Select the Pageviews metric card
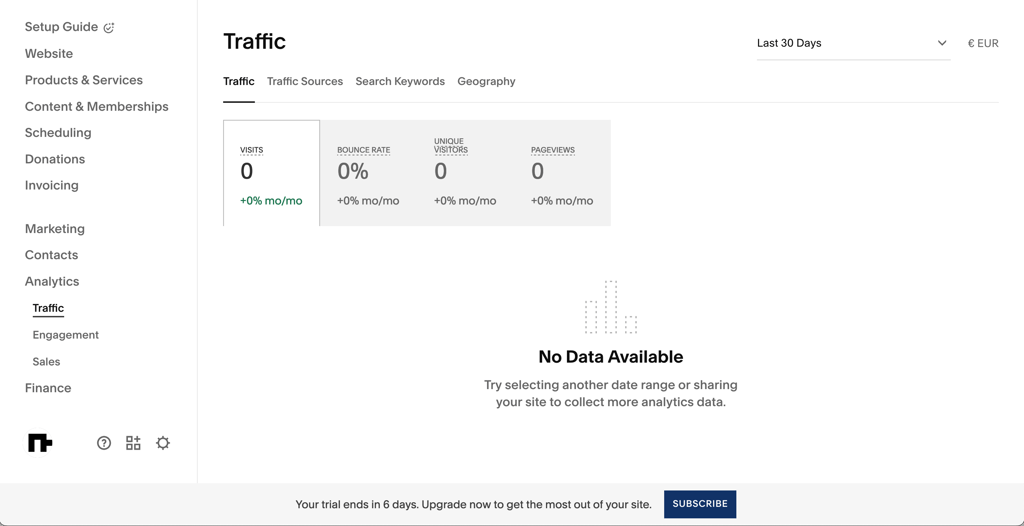Screen dimensions: 1024x526 coord(562,173)
